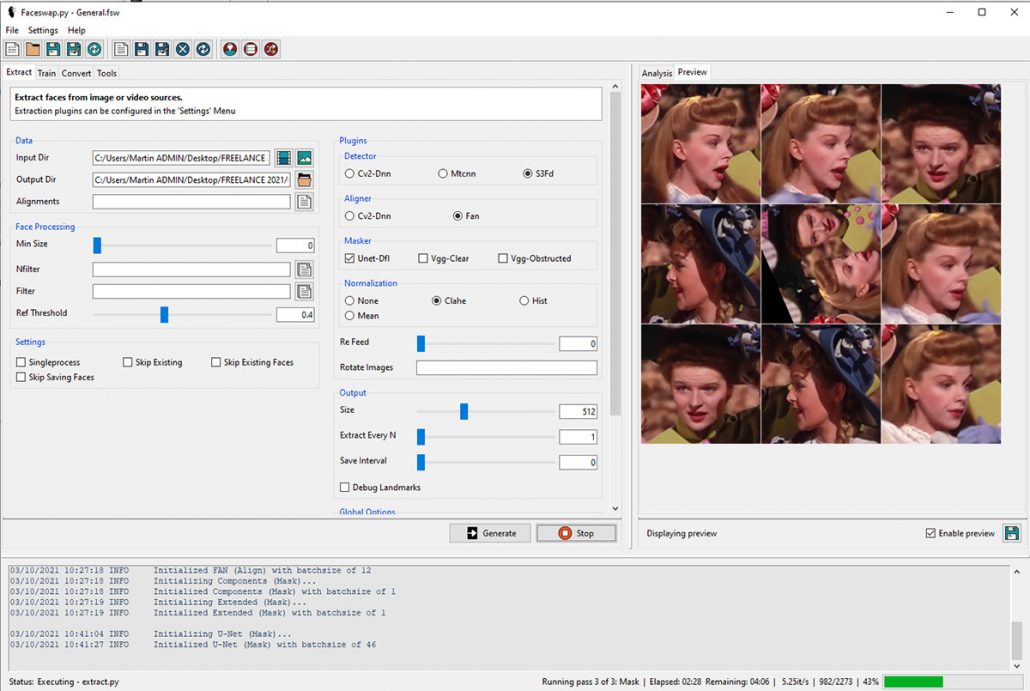Click the Ref Threshold slider handle
1030x691 pixels.
pos(164,315)
